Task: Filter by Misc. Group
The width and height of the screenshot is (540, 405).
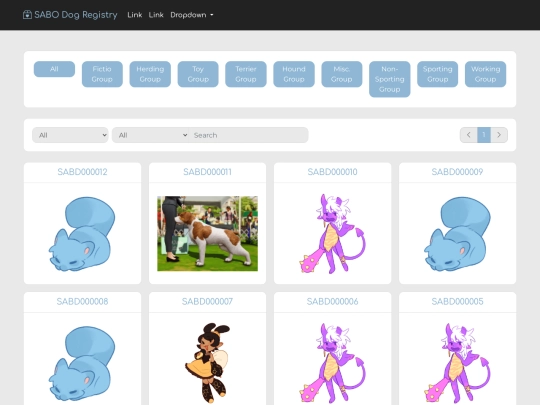Action: [342, 74]
